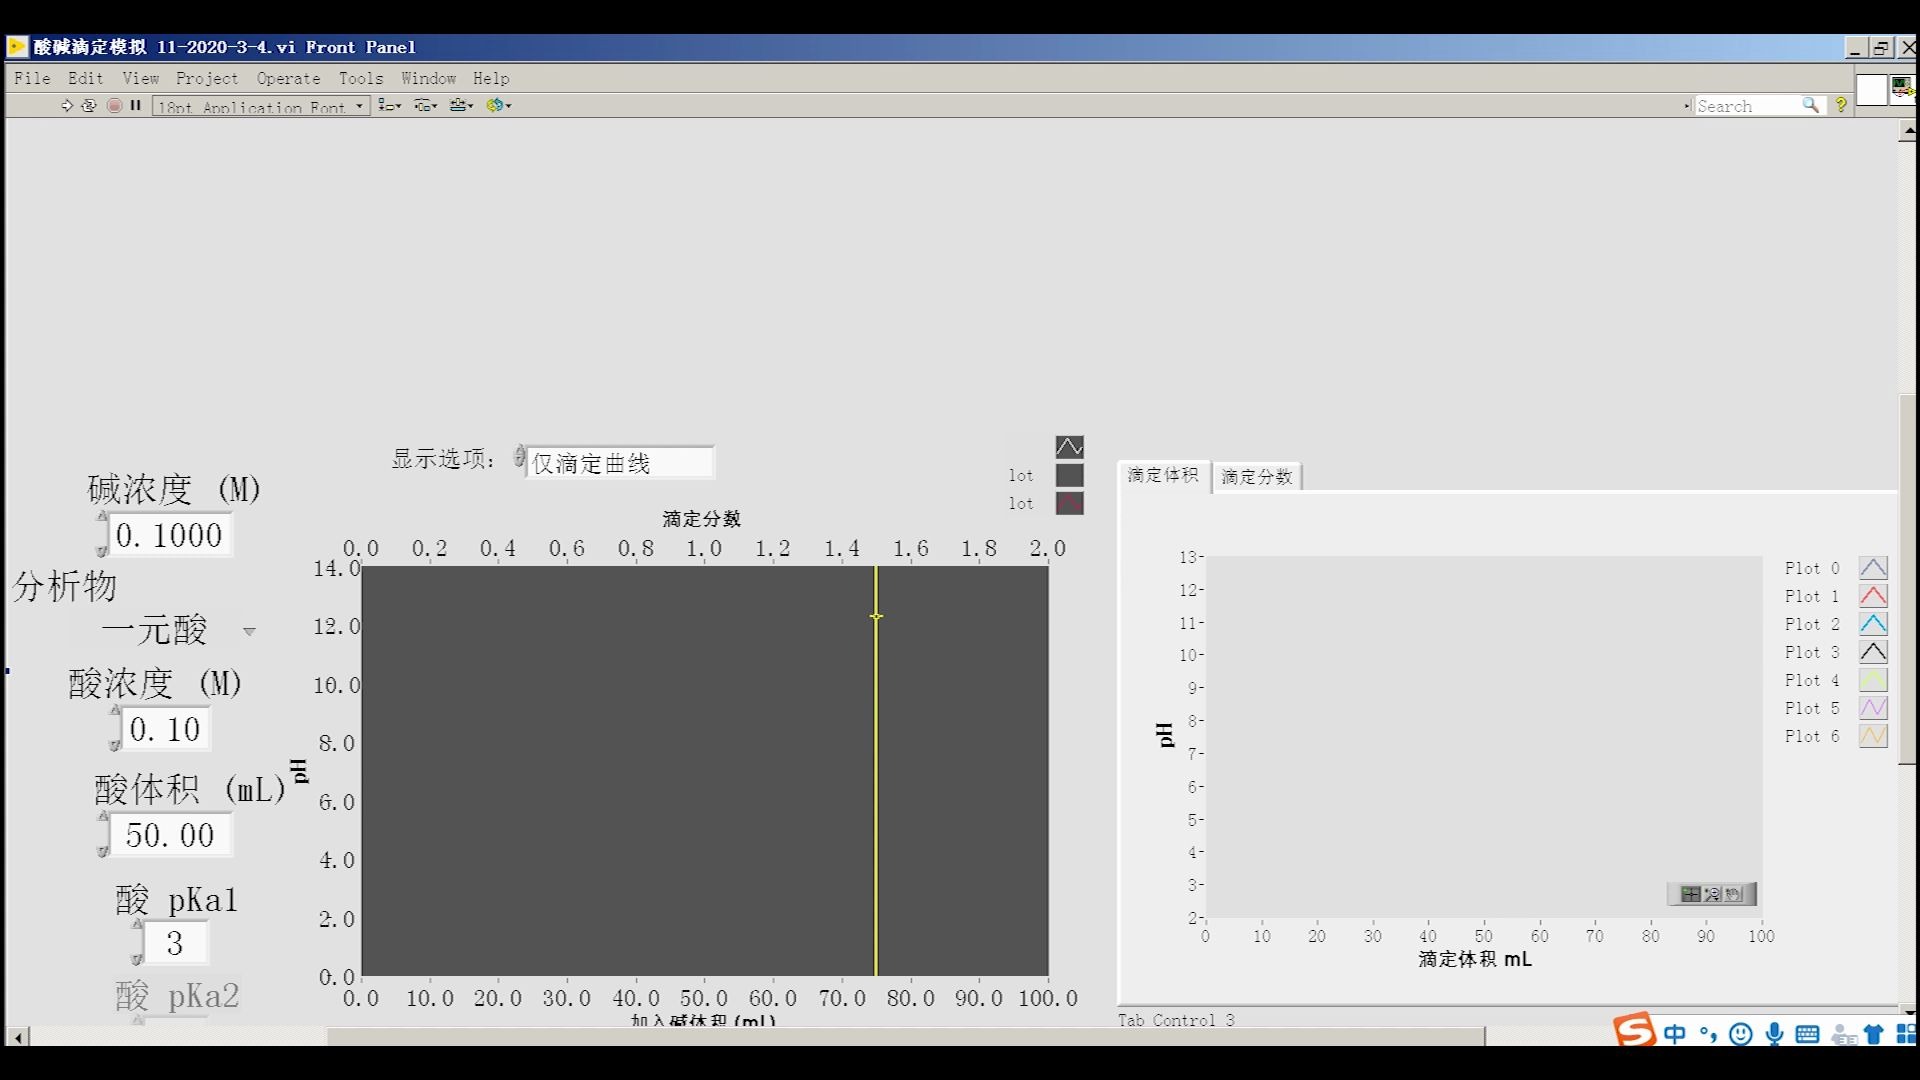Open Sogou soft keyboard icon
This screenshot has width=1920, height=1080.
pyautogui.click(x=1807, y=1035)
